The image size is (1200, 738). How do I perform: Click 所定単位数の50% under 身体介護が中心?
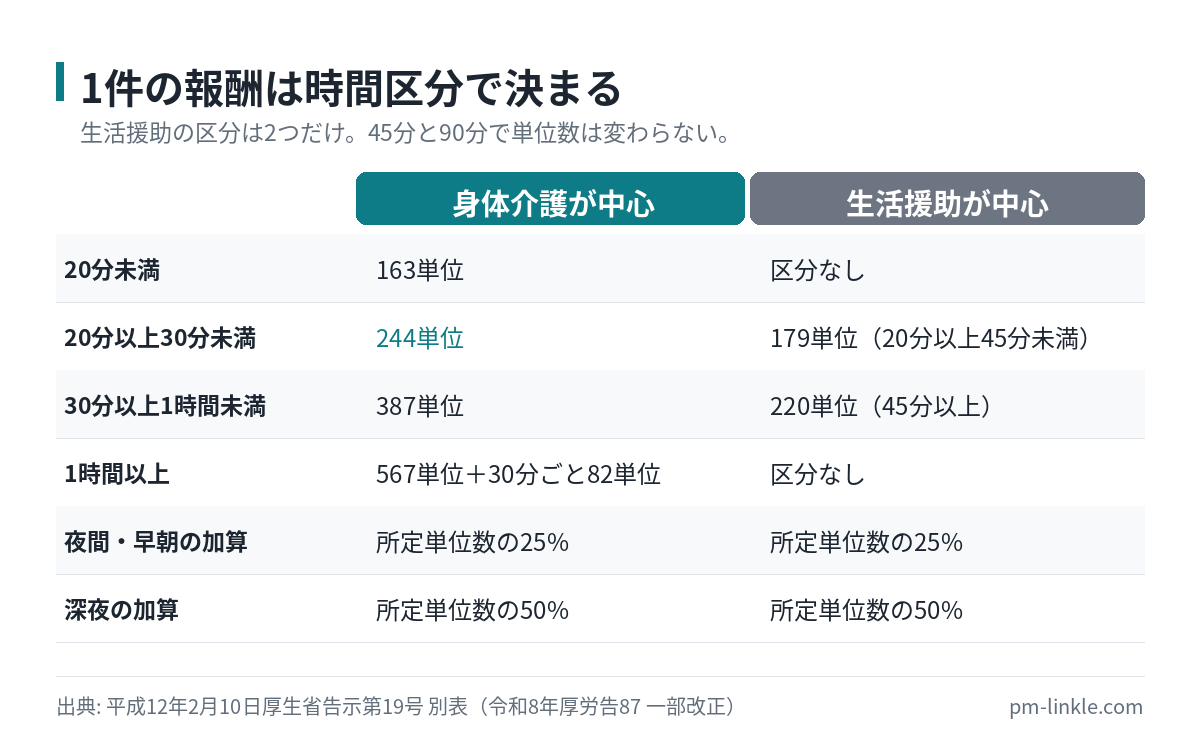pos(472,610)
